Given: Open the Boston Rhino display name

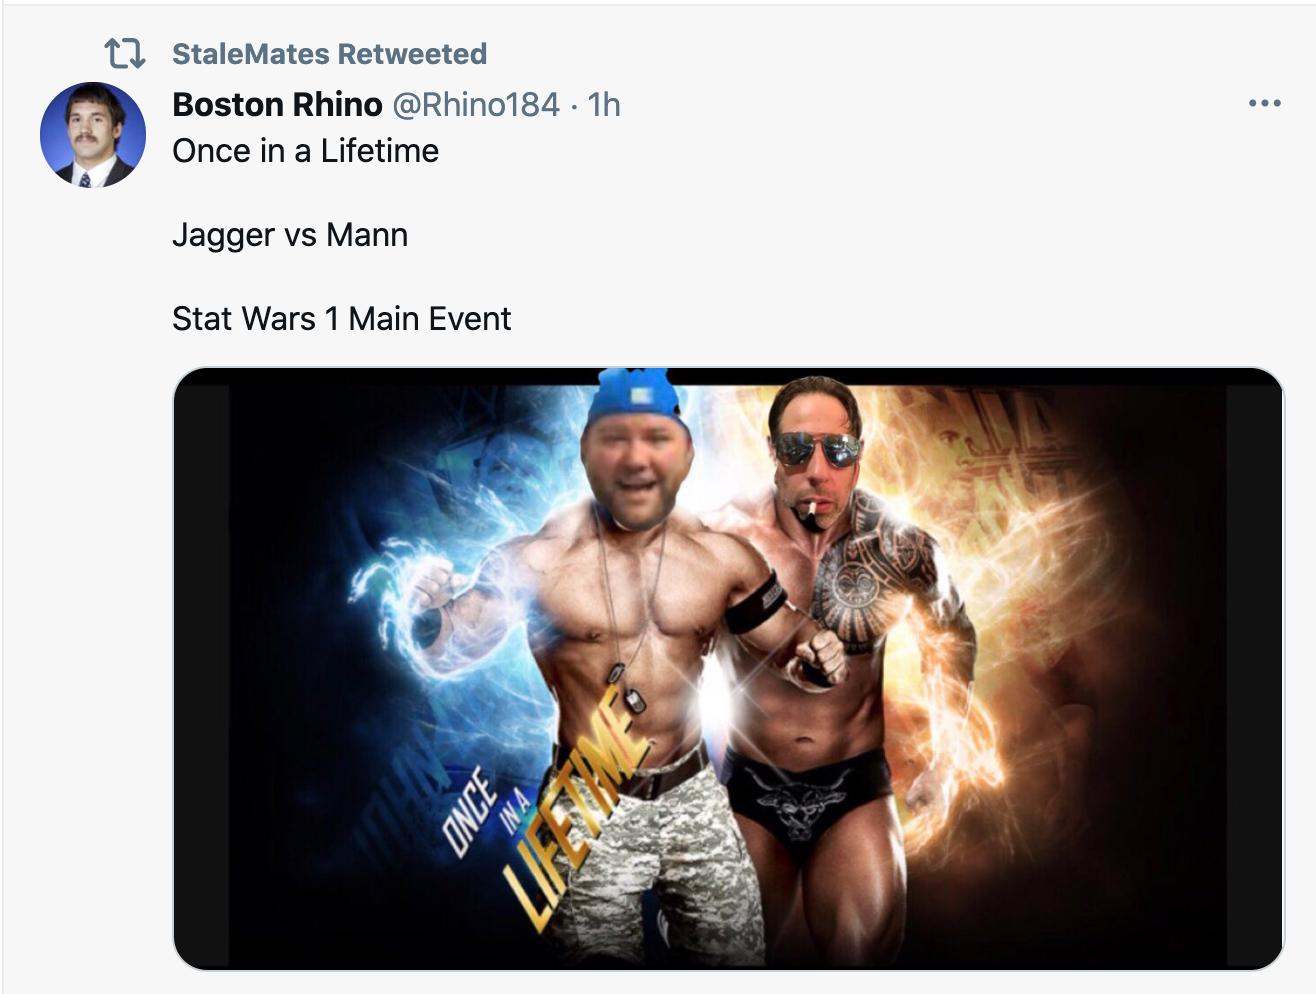Looking at the screenshot, I should pyautogui.click(x=277, y=104).
